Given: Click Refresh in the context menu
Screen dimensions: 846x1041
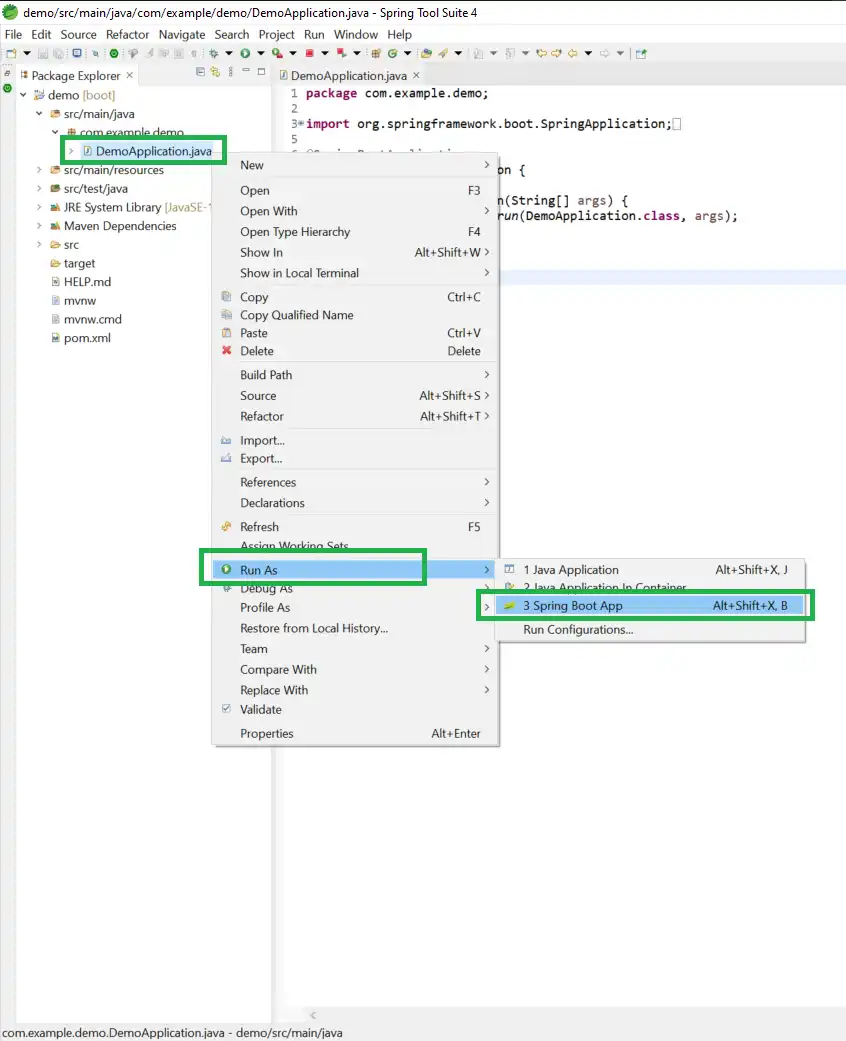Looking at the screenshot, I should tap(259, 527).
